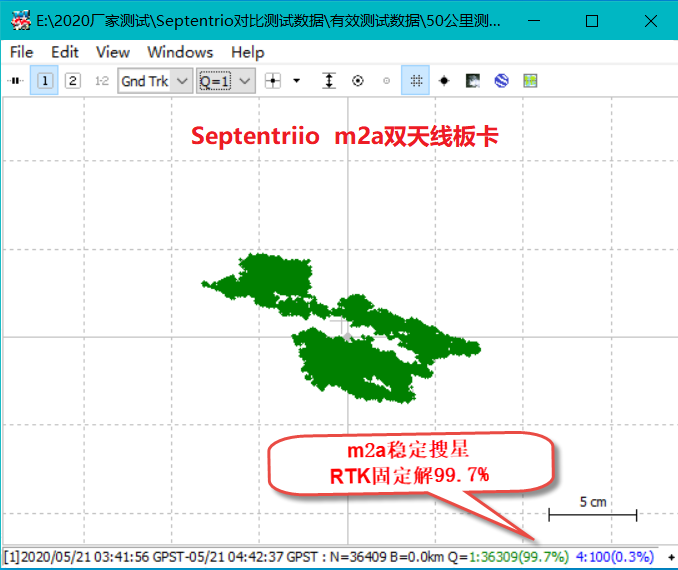Image resolution: width=678 pixels, height=570 pixels.
Task: Open the Gnd Trk plot type dropdown
Action: click(155, 81)
